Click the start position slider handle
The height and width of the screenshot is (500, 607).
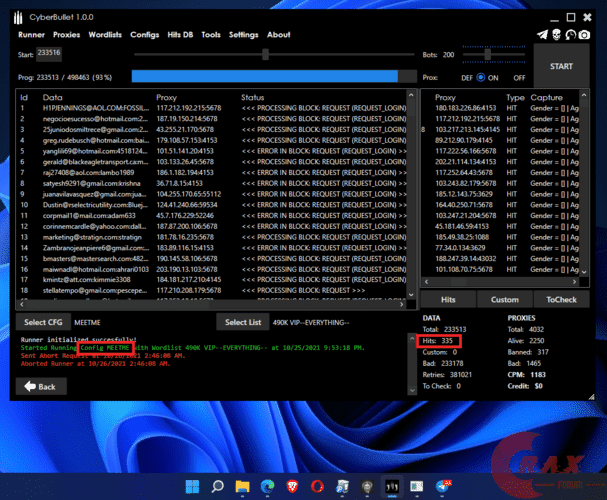click(265, 55)
